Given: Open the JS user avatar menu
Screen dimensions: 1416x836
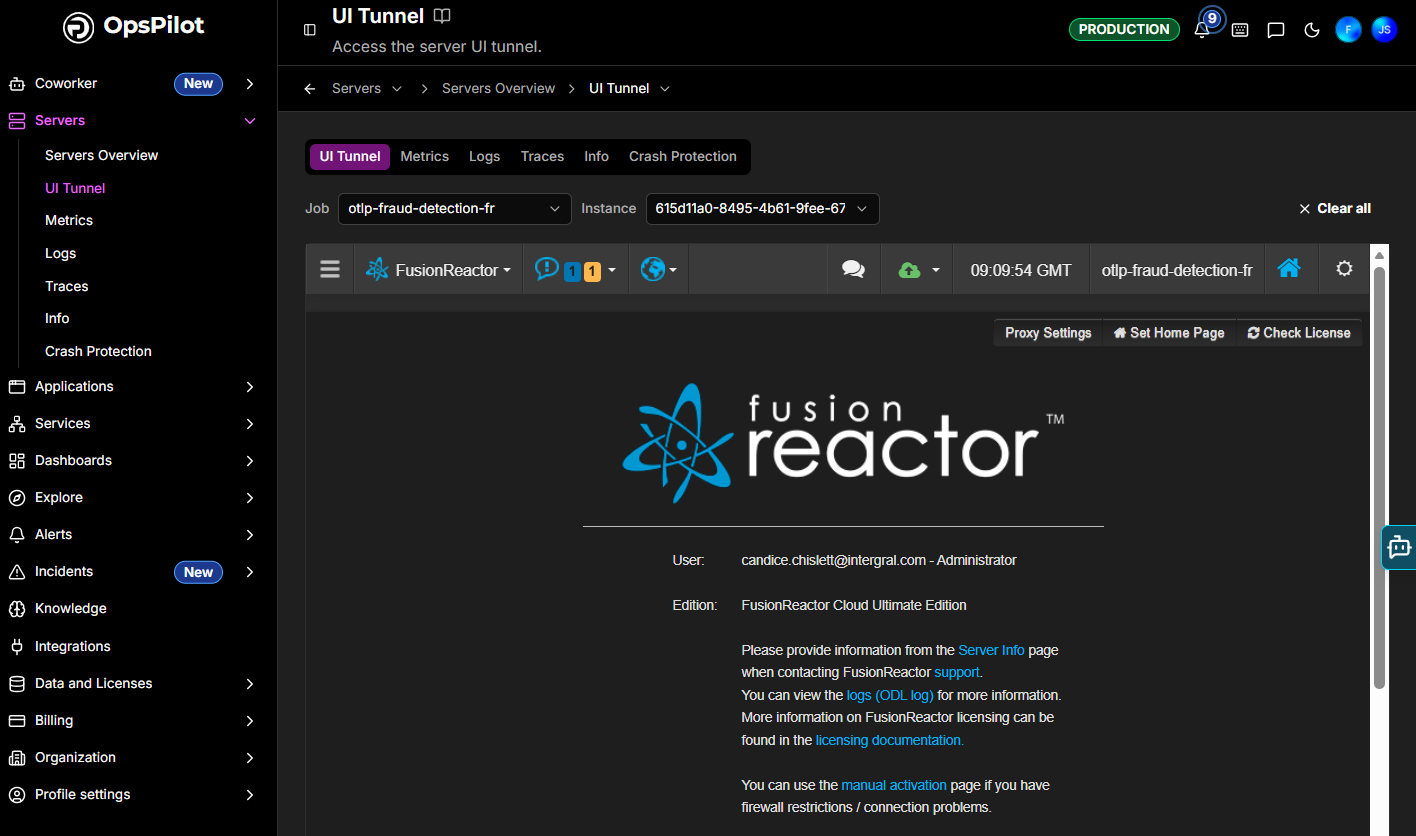Looking at the screenshot, I should point(1384,29).
